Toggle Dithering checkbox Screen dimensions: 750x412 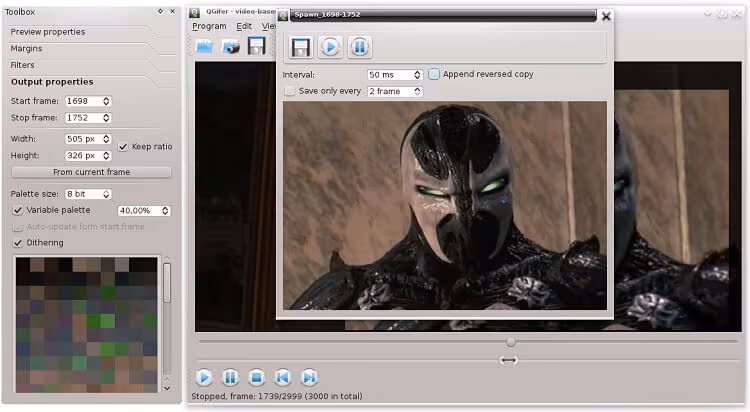pos(18,243)
